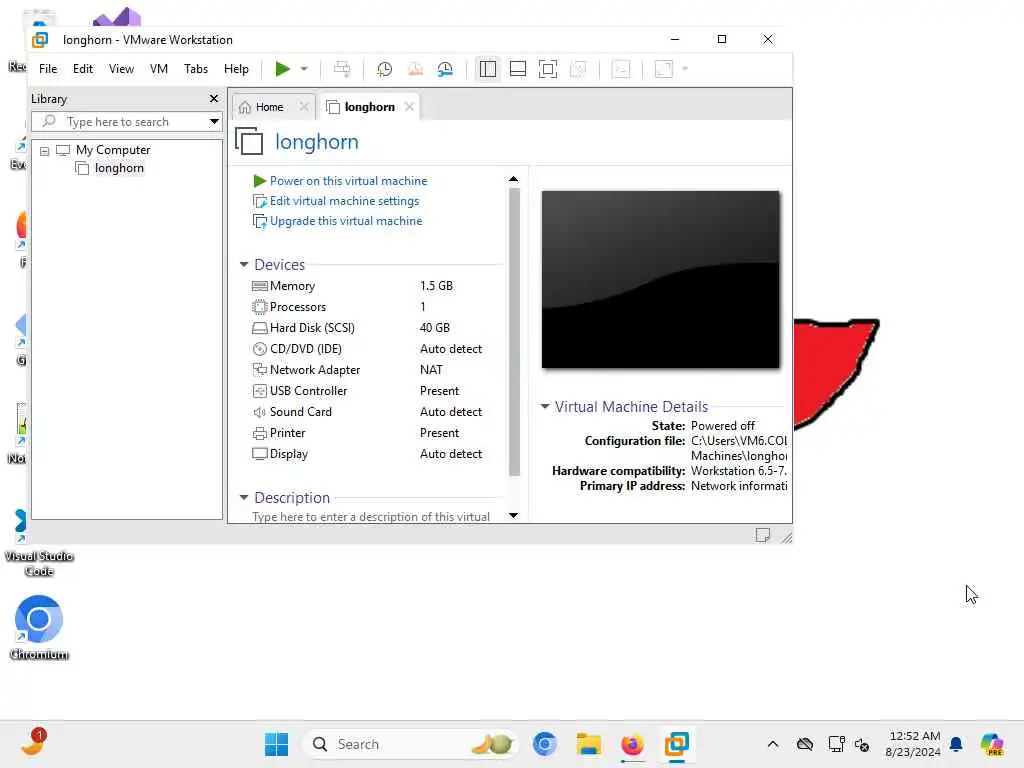Click Revert to snapshot toolbar icon
Screen dimensions: 1024x768
coord(415,69)
